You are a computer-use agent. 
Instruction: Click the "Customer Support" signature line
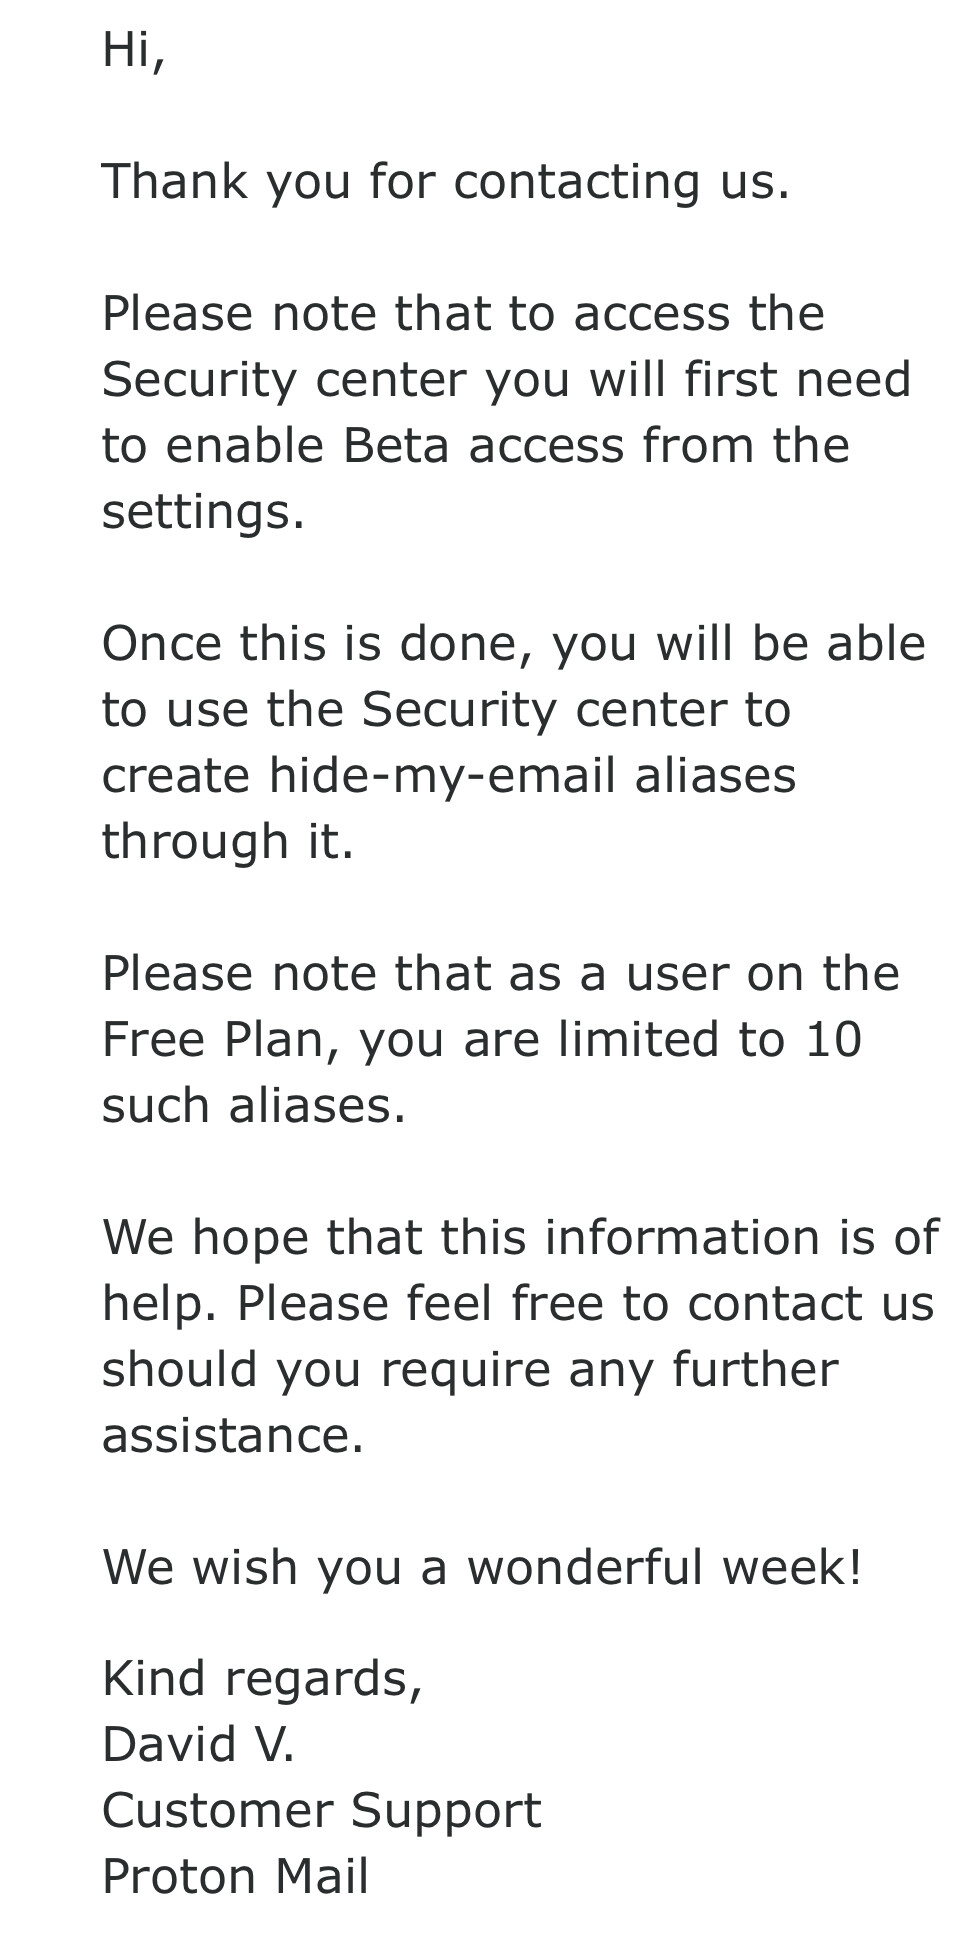tap(321, 1811)
